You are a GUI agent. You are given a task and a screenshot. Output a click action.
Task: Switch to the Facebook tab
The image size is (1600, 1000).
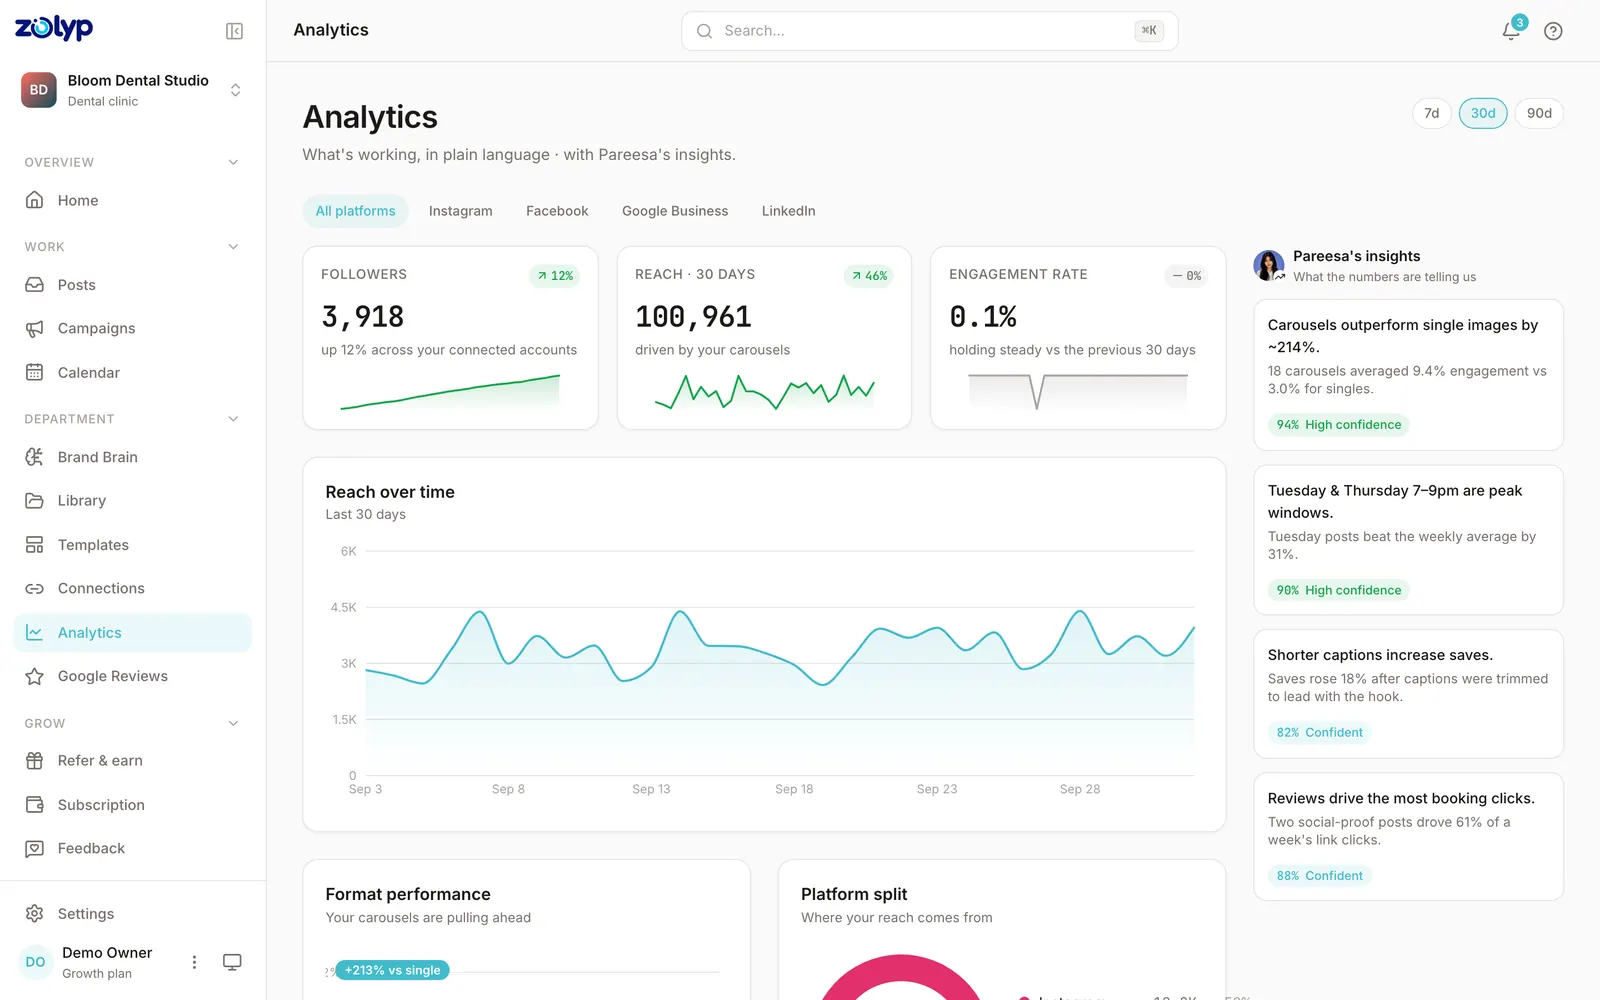tap(557, 211)
